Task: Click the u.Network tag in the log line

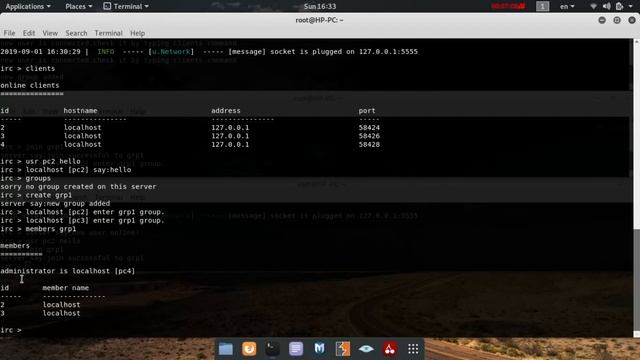Action: point(171,52)
